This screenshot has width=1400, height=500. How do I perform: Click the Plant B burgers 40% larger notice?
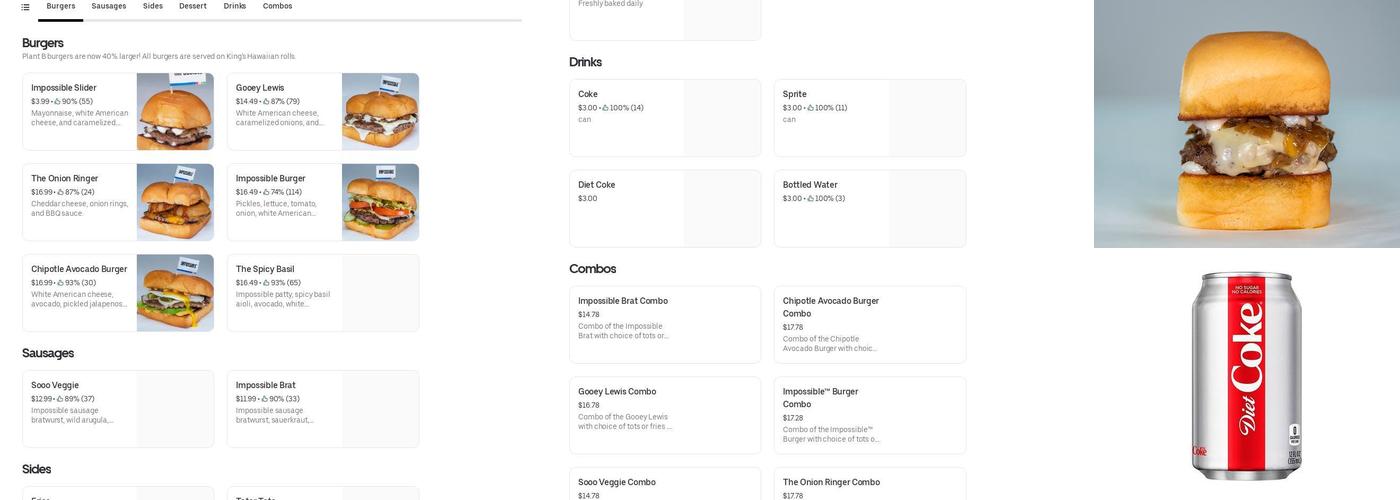159,57
